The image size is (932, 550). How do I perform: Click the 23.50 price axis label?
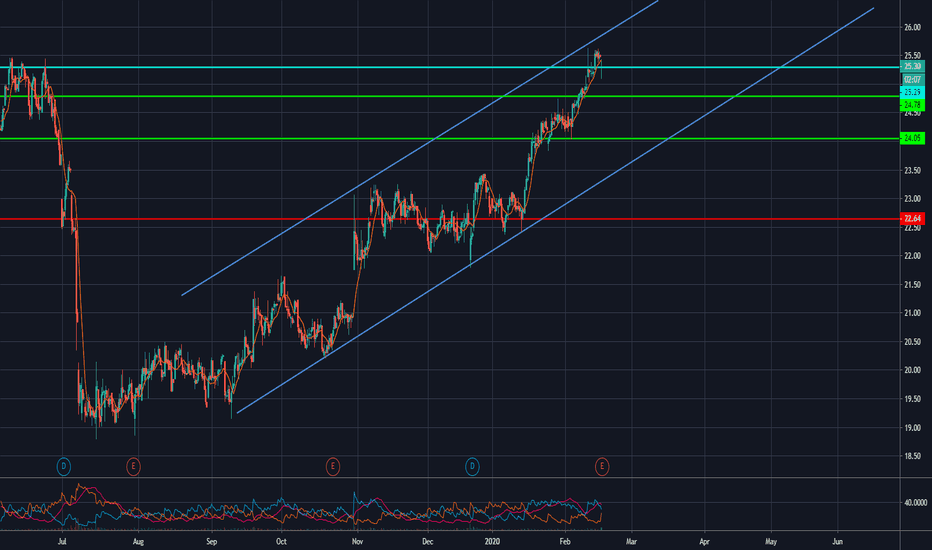point(912,171)
